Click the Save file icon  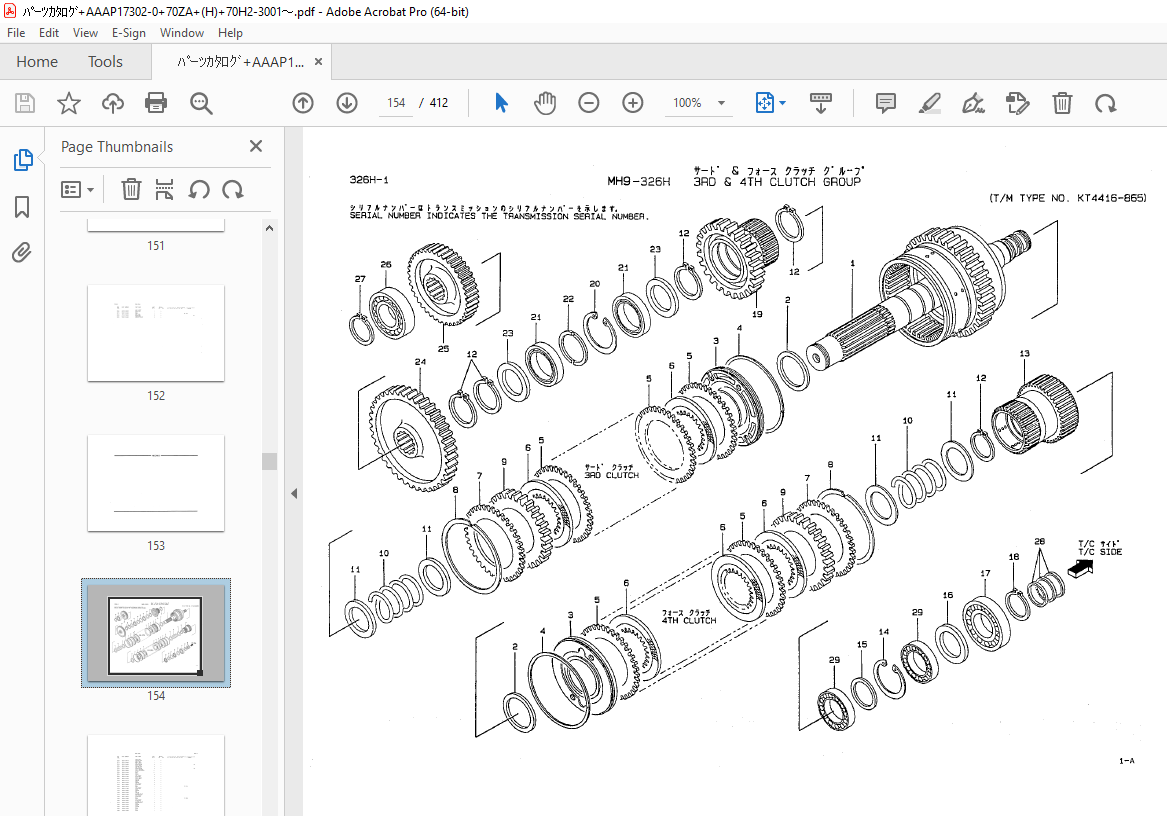click(25, 103)
